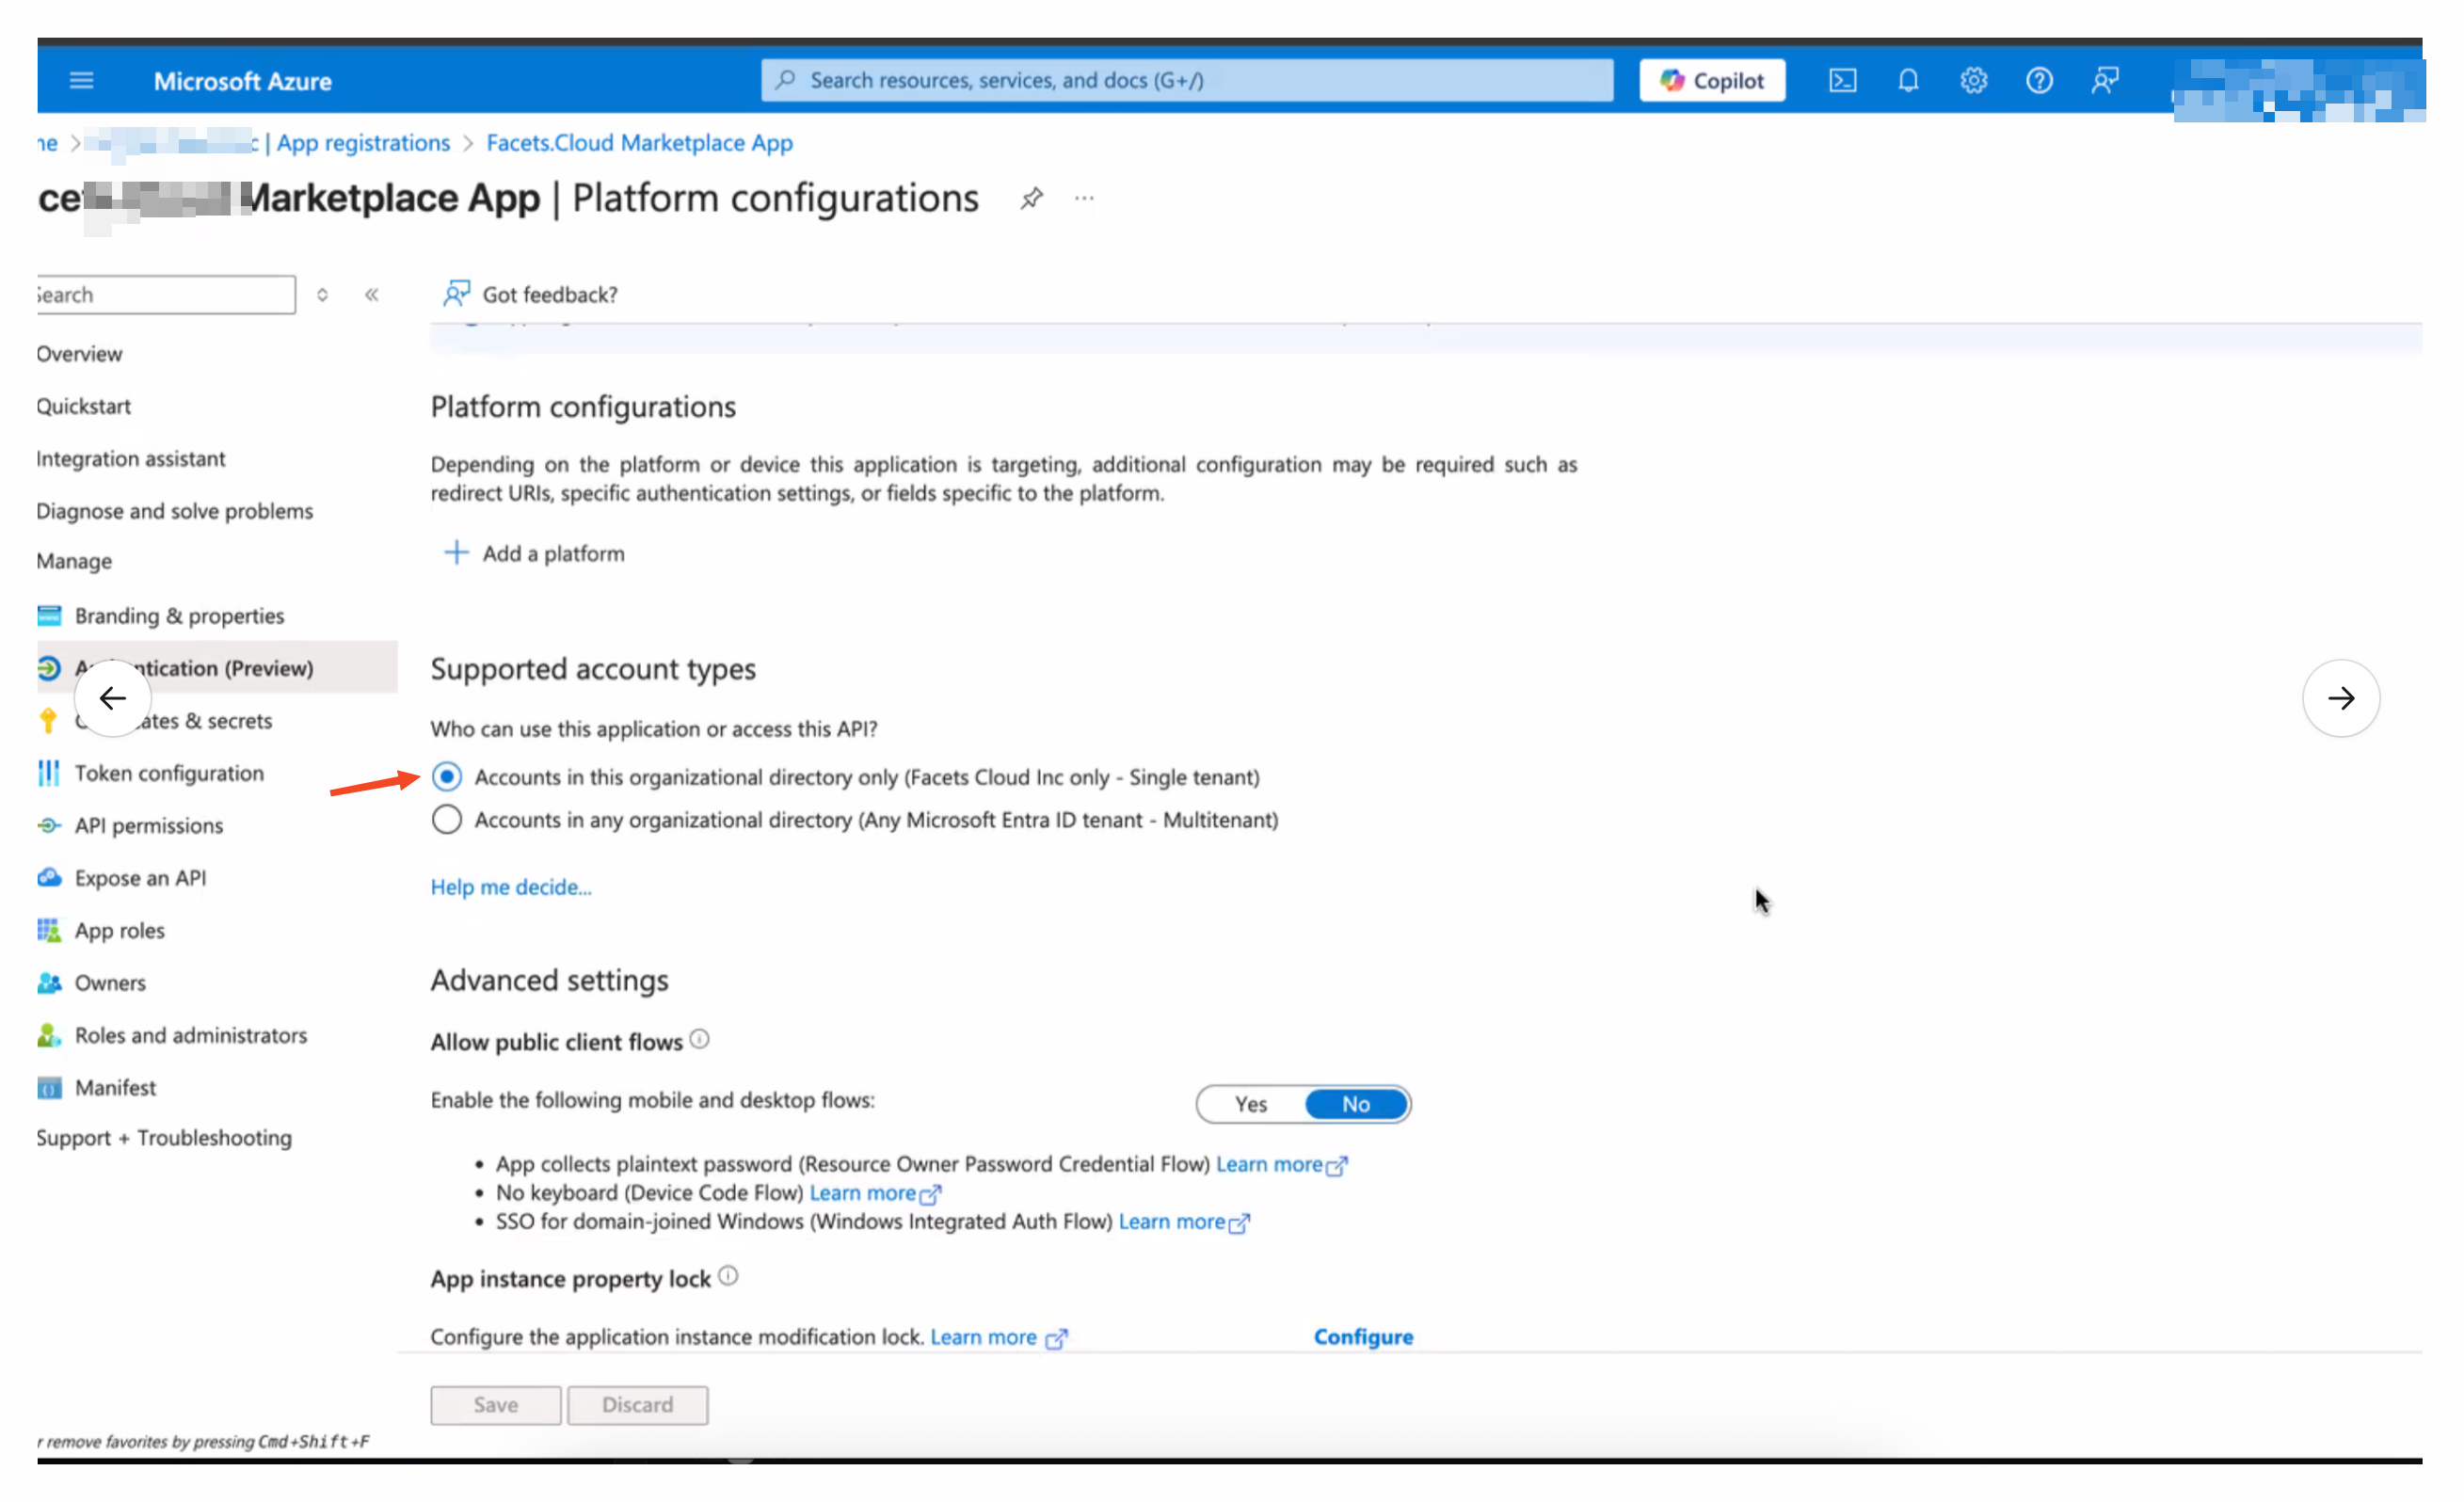
Task: Open portal settings gear
Action: (x=1973, y=80)
